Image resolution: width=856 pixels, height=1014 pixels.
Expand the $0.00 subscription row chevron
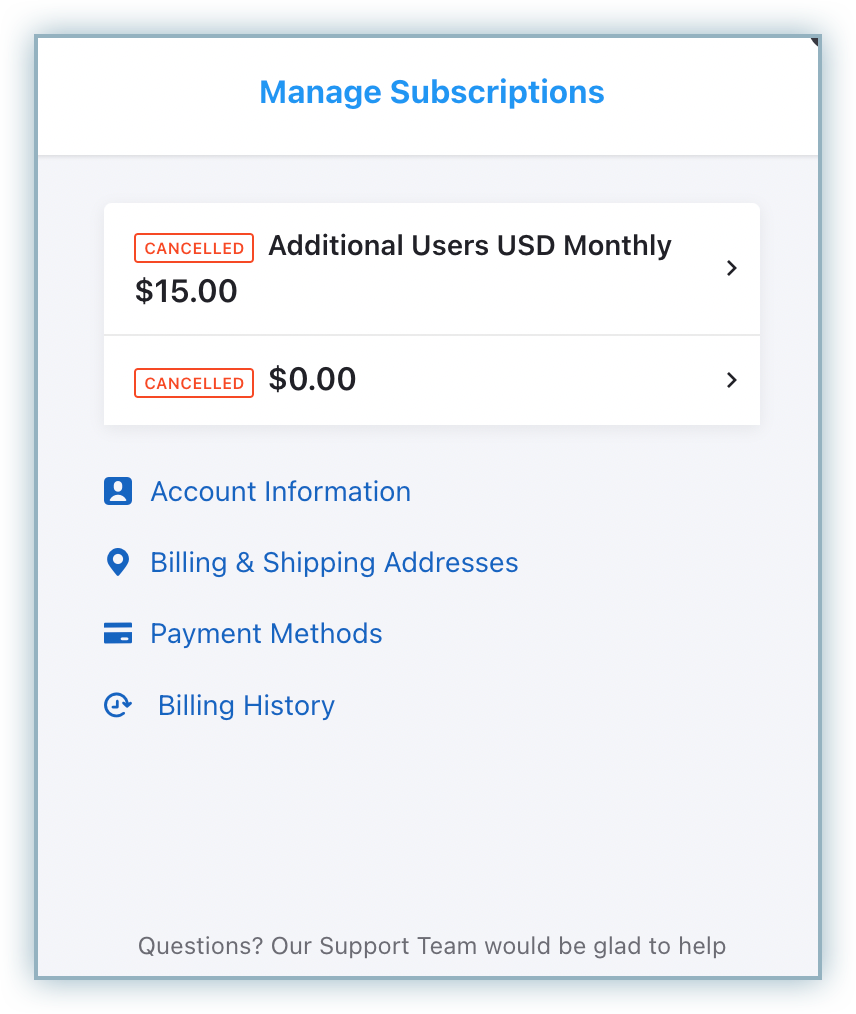click(x=731, y=380)
